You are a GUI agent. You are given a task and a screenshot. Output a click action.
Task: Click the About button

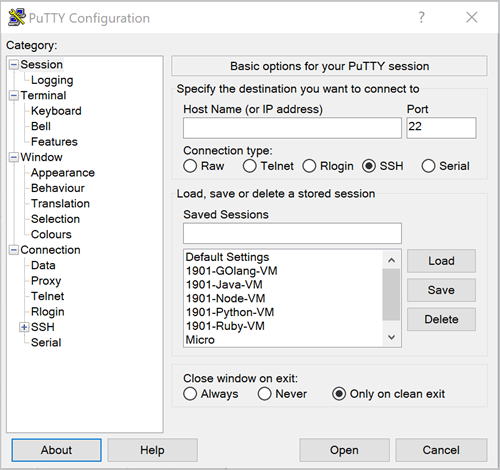[56, 450]
